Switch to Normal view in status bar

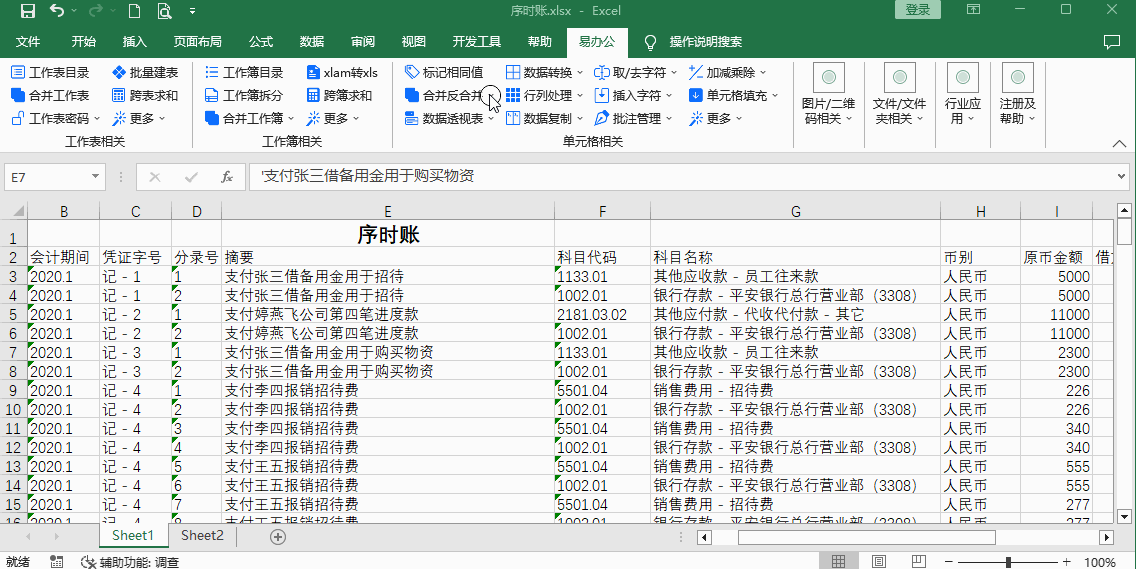[838, 562]
